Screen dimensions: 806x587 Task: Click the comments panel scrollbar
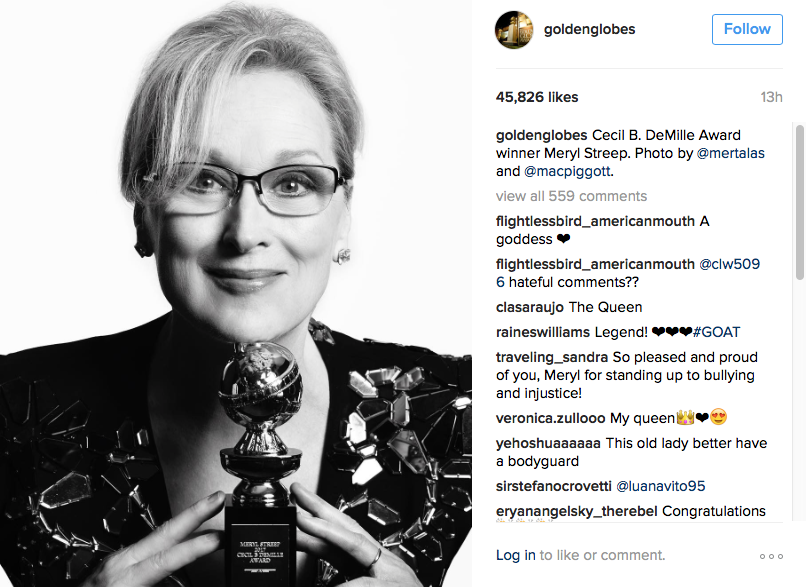800,202
